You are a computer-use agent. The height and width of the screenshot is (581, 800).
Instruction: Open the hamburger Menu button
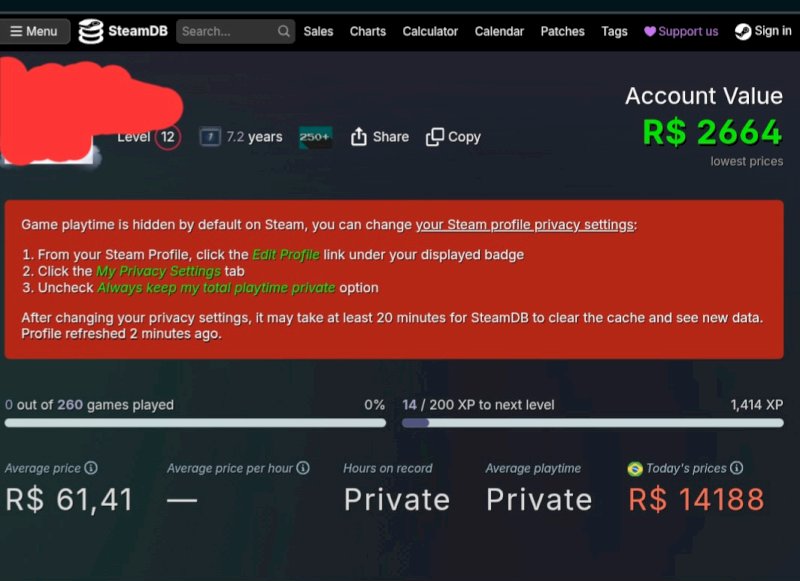point(34,31)
